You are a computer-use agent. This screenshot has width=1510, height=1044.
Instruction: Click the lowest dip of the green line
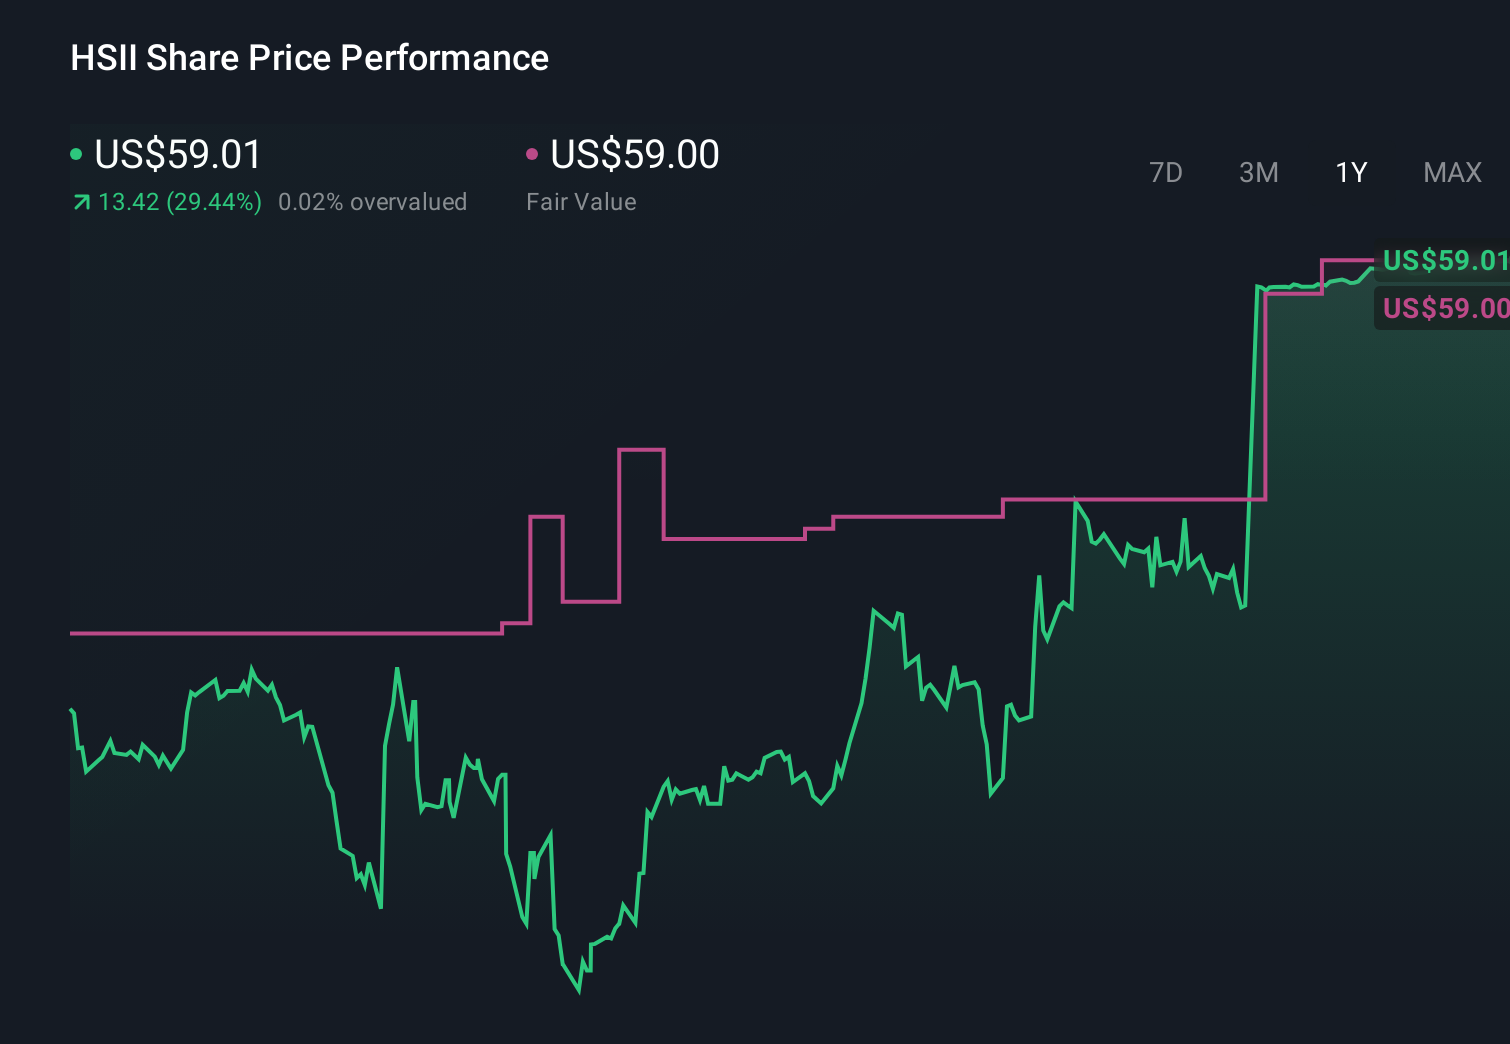point(580,992)
